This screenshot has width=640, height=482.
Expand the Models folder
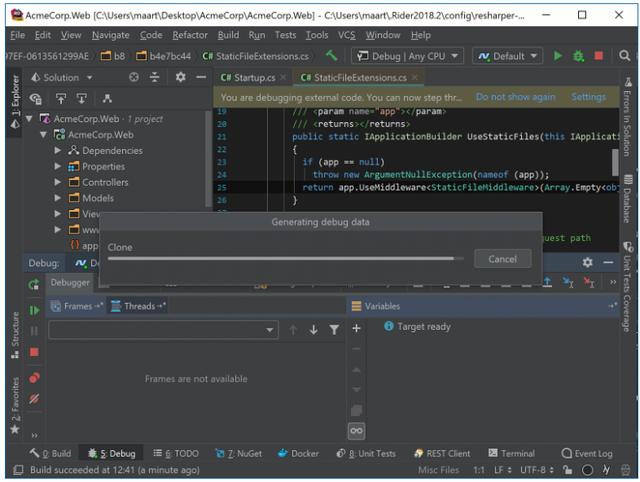(58, 198)
